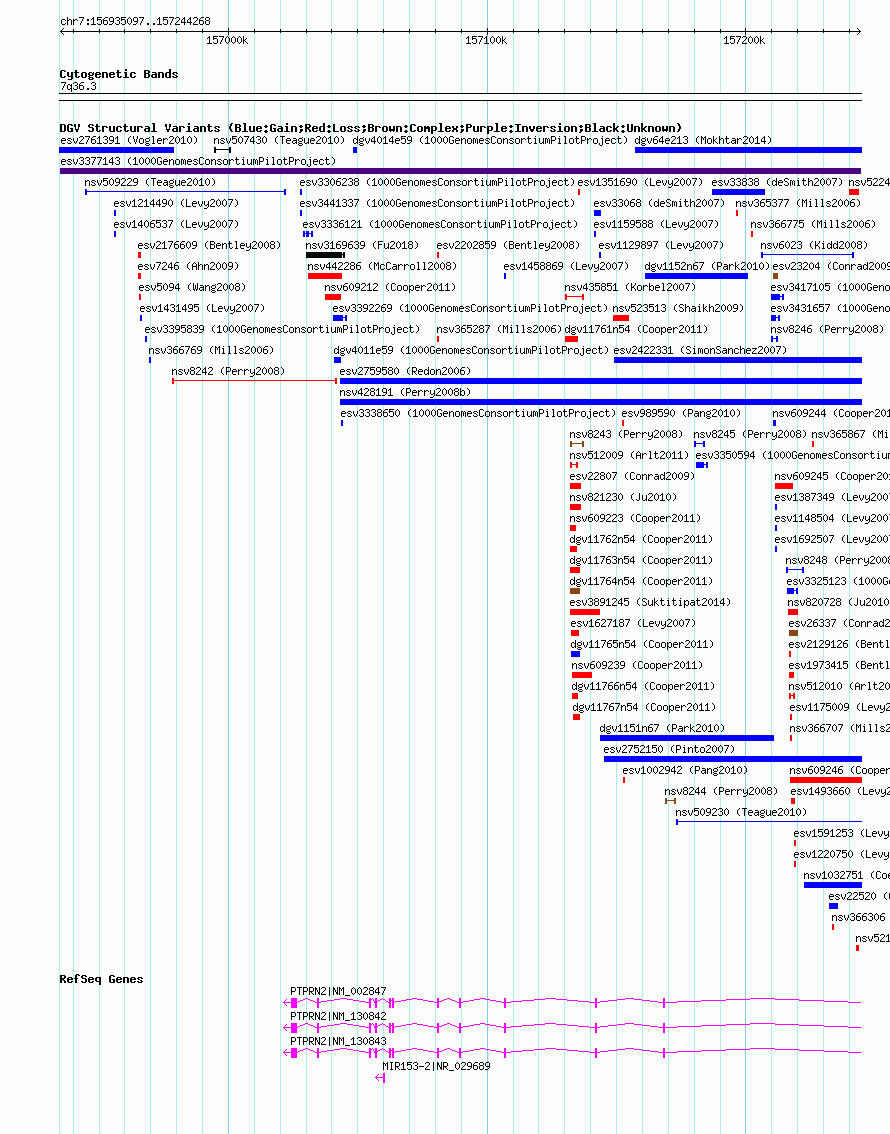Click esv2752150 (Pinto2007) label
The image size is (890, 1134).
pyautogui.click(x=669, y=749)
